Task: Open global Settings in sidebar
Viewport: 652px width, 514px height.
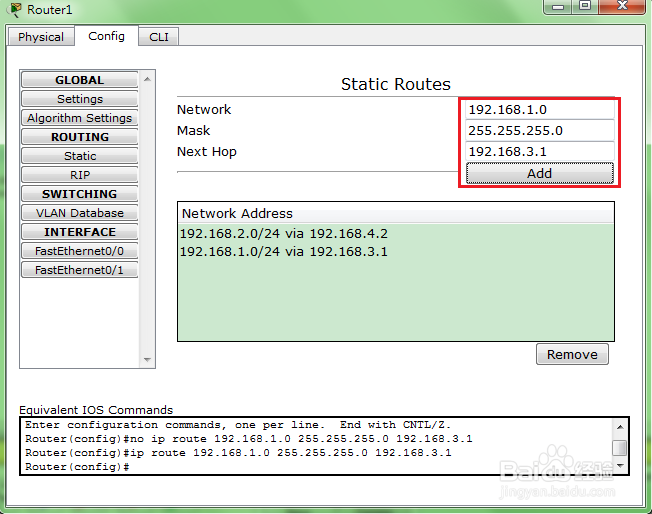Action: 79,99
